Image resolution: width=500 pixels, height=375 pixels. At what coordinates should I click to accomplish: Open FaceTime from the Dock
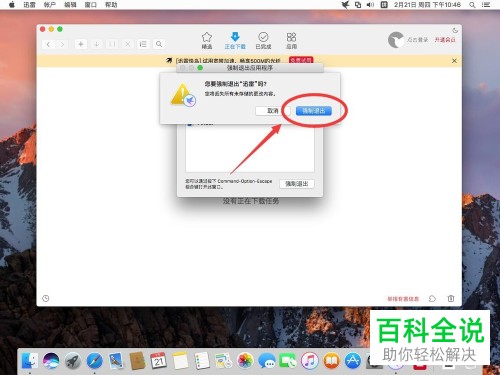[288, 361]
